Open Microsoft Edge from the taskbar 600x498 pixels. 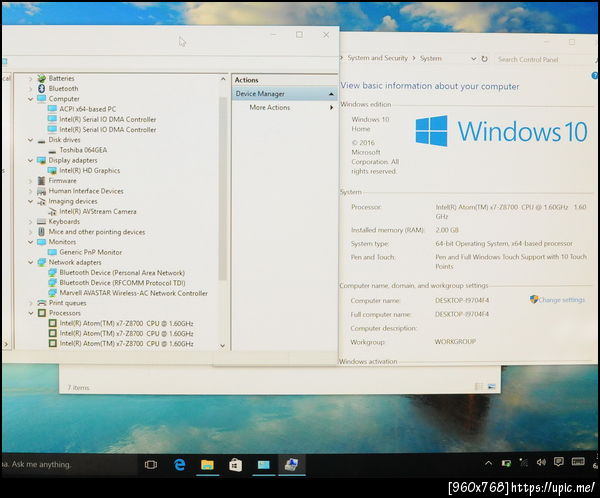click(179, 465)
